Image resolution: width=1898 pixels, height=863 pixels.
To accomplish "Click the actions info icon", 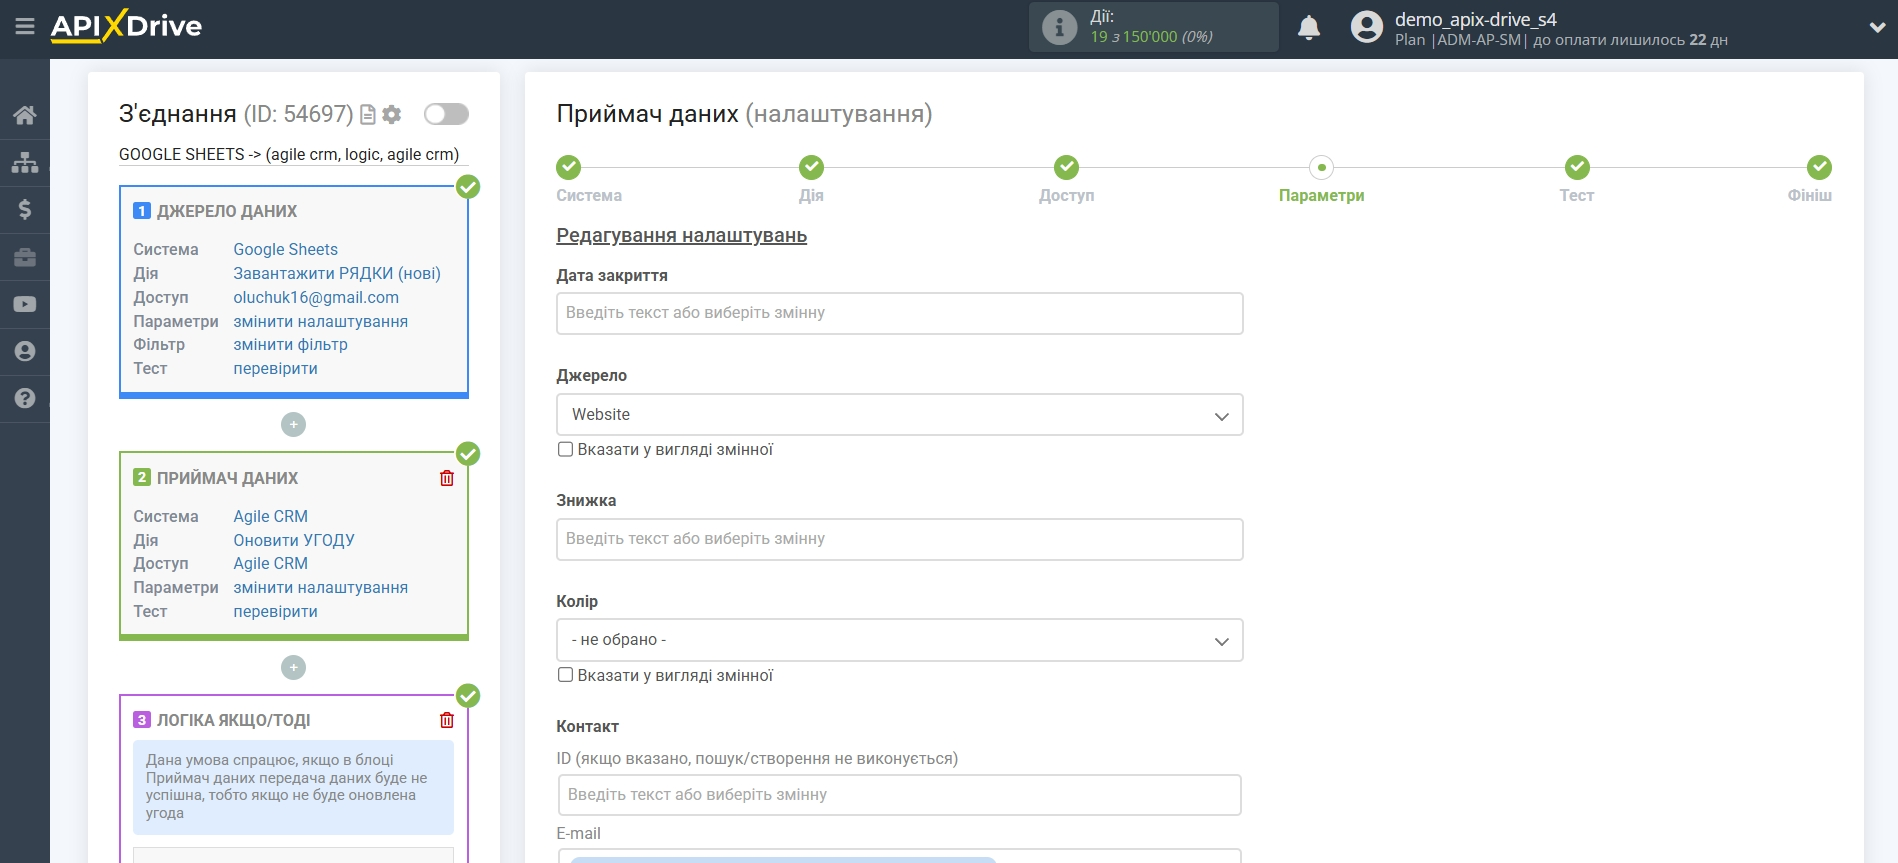I will 1059,27.
